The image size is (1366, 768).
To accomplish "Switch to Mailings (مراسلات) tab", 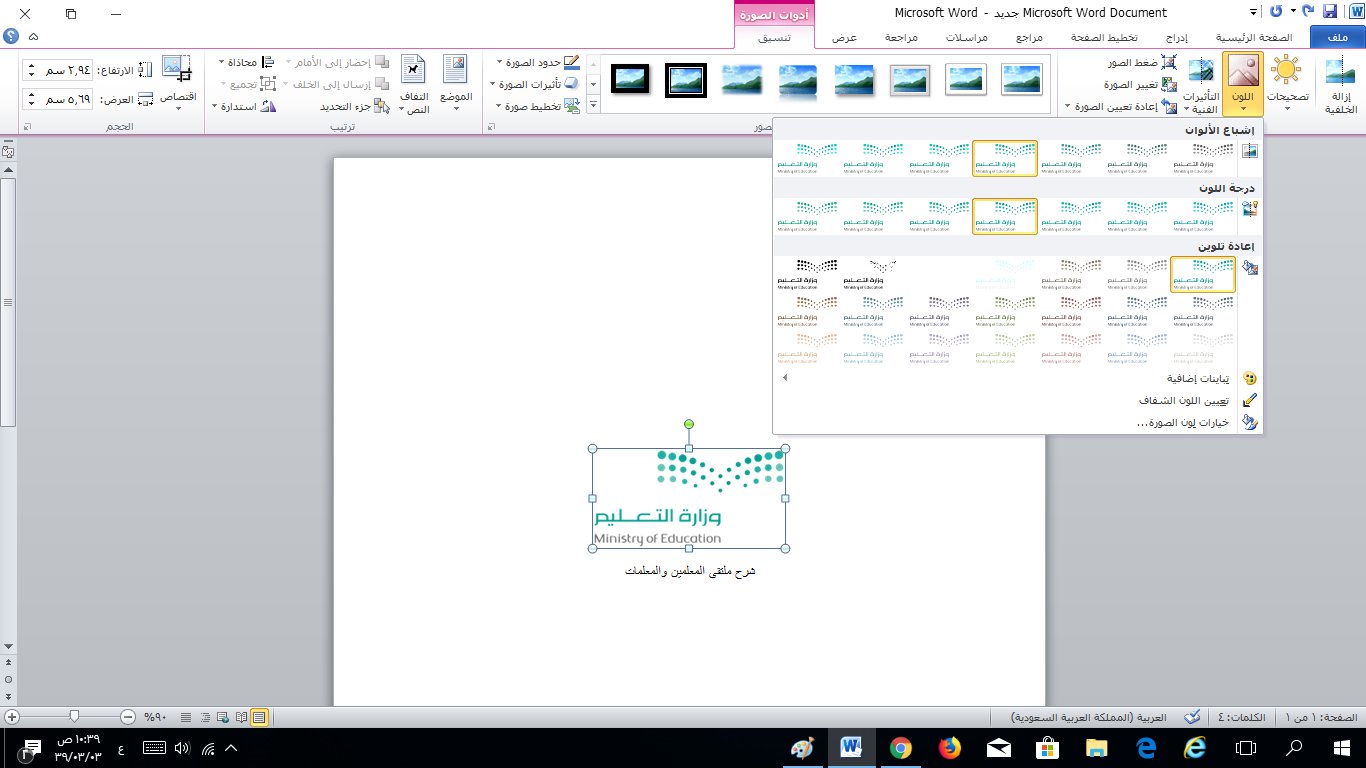I will tap(968, 38).
